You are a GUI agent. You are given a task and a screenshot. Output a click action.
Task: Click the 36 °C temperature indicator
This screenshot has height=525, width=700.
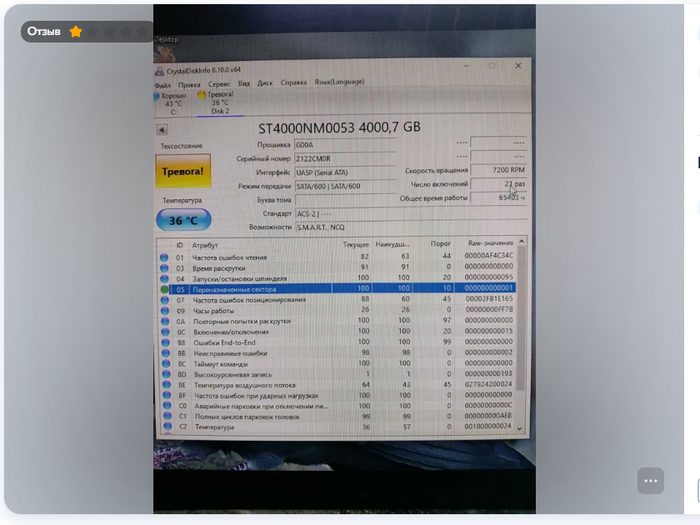point(183,220)
